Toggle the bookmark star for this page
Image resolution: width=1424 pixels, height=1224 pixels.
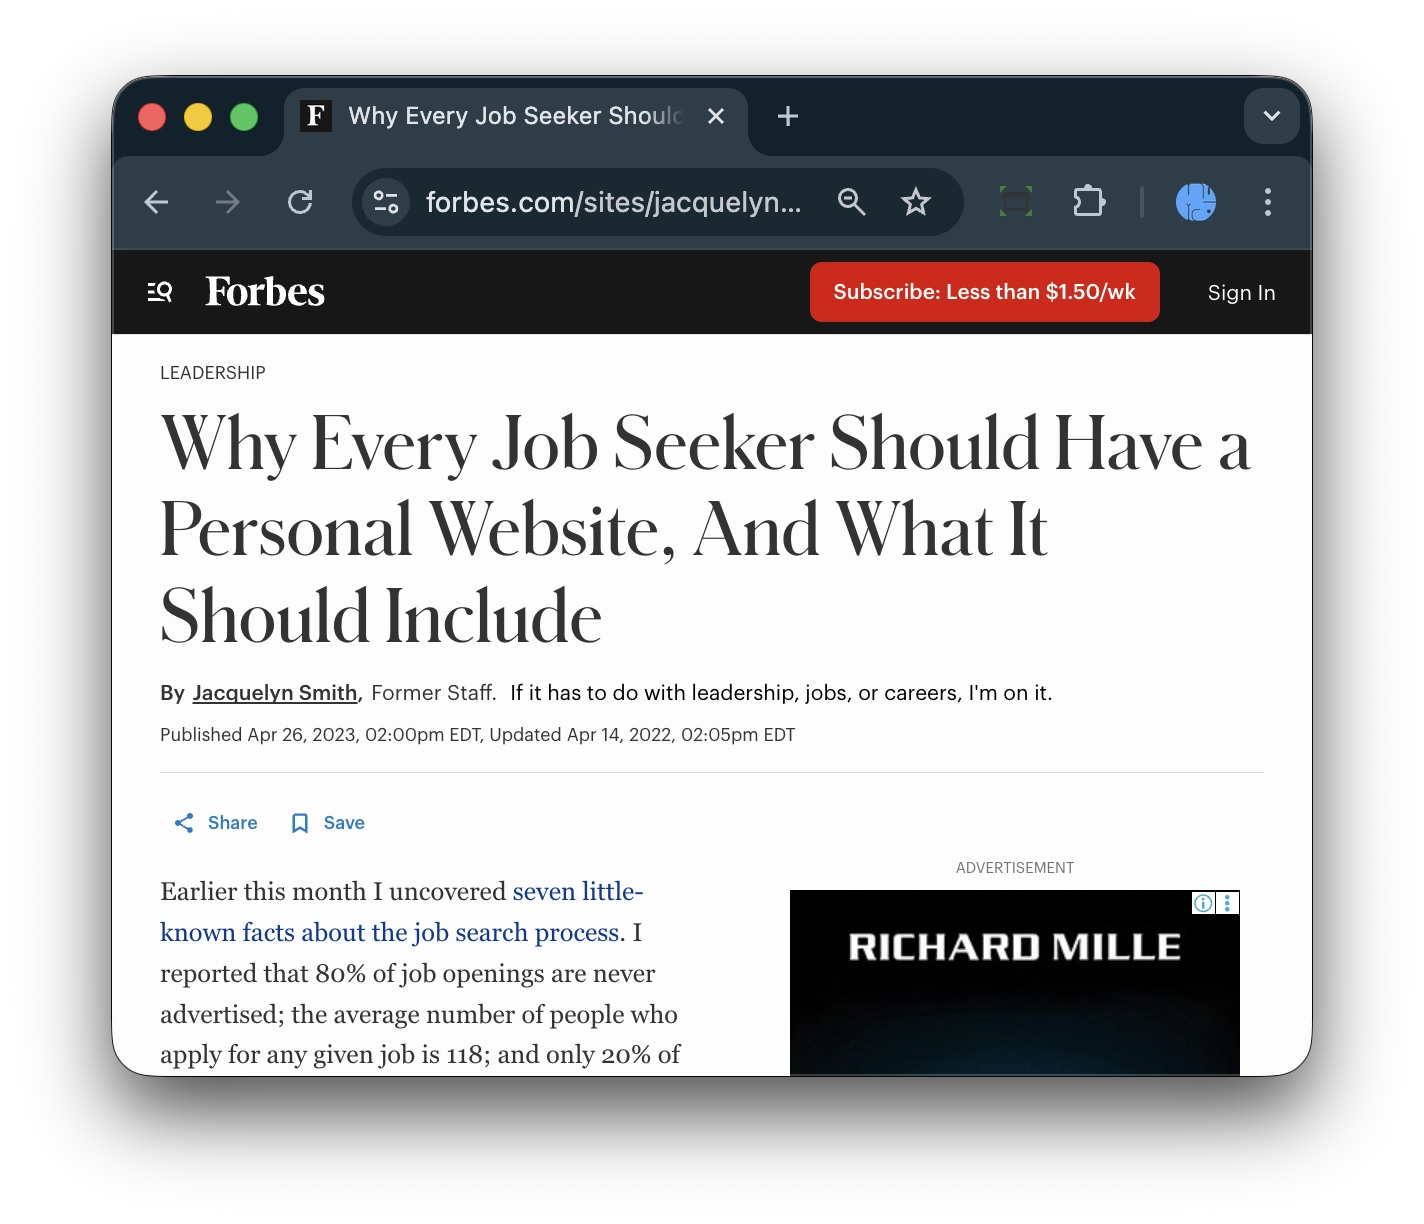pyautogui.click(x=916, y=202)
